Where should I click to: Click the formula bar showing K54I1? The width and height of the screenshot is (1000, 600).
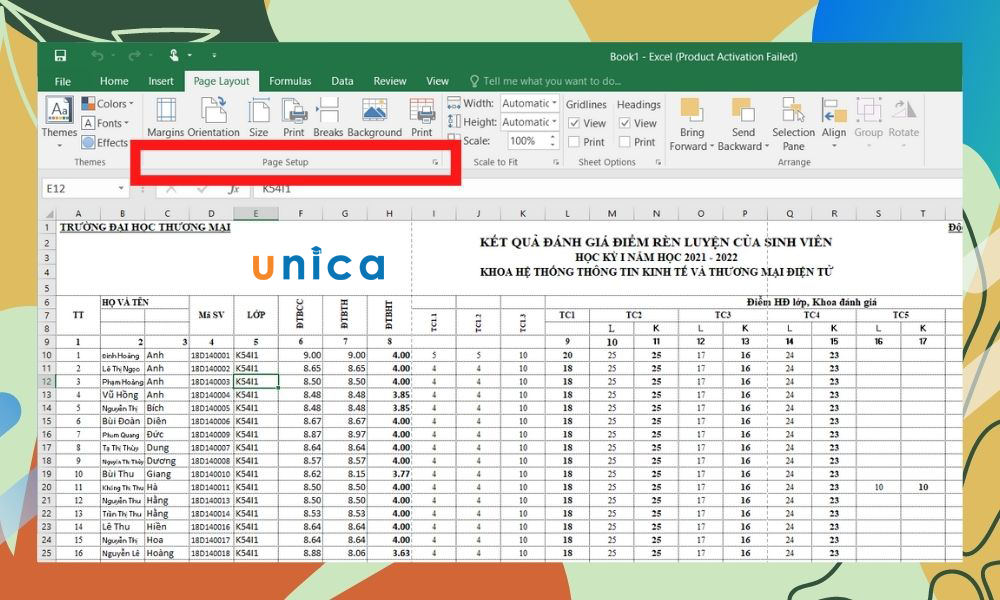point(607,189)
